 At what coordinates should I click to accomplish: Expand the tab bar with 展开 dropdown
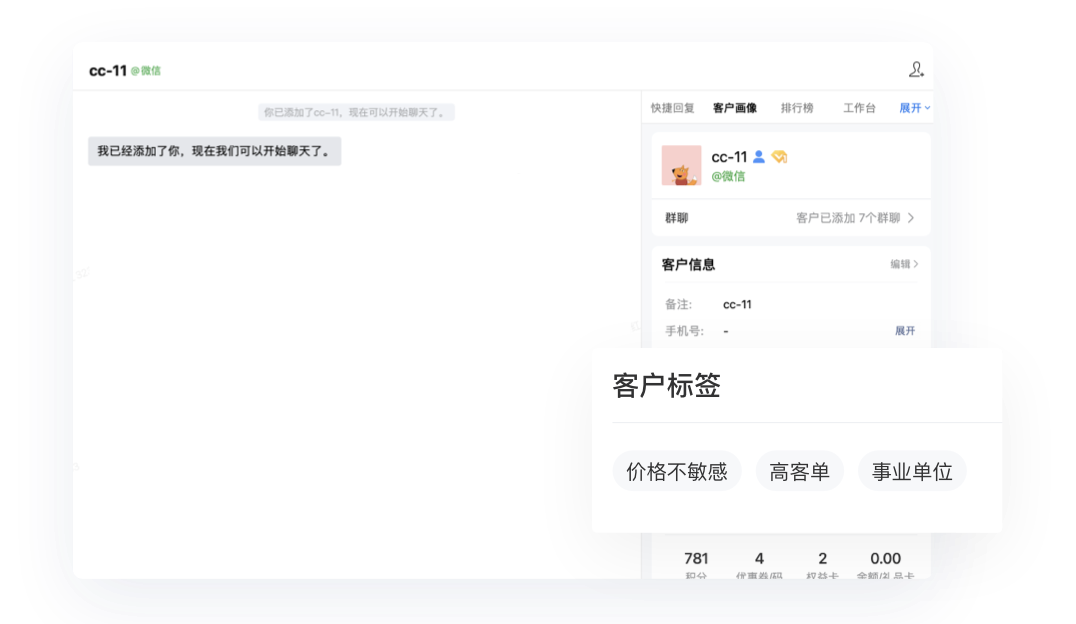[914, 108]
